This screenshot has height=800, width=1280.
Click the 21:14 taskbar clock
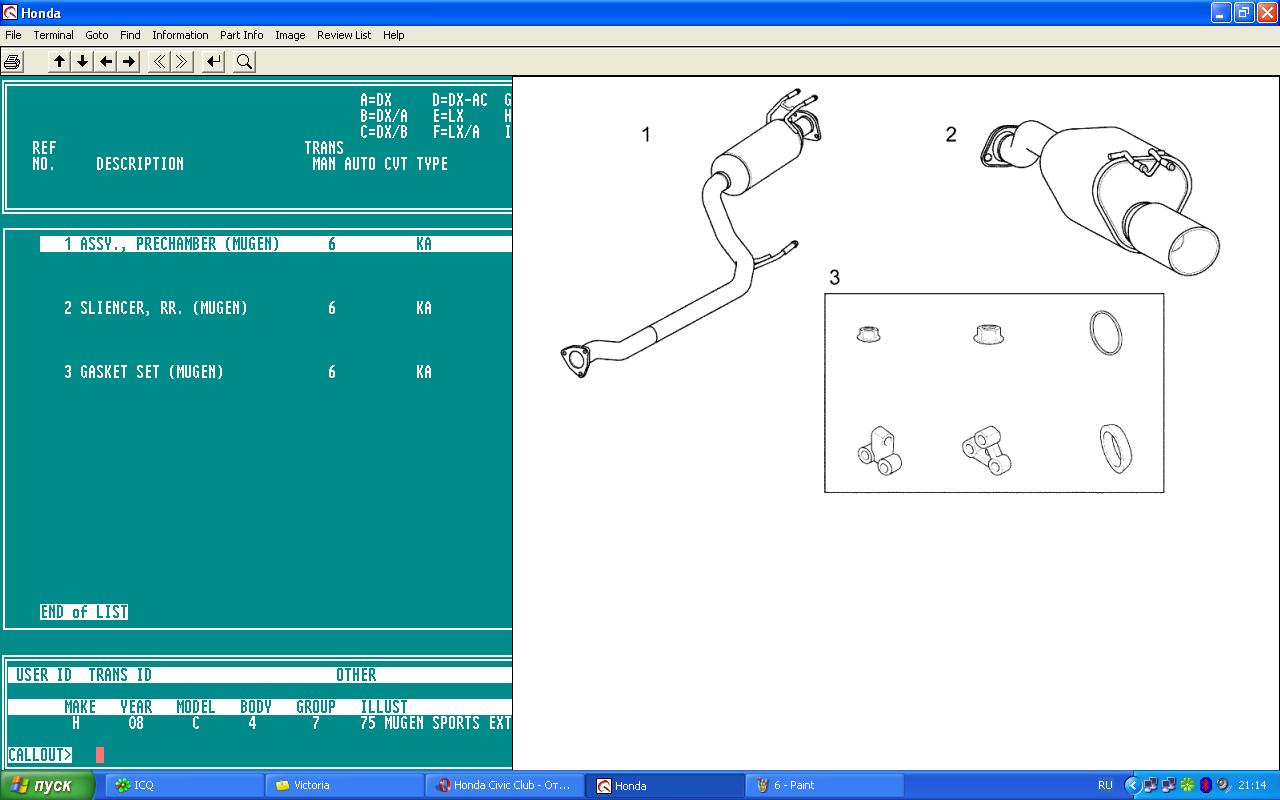click(x=1252, y=785)
